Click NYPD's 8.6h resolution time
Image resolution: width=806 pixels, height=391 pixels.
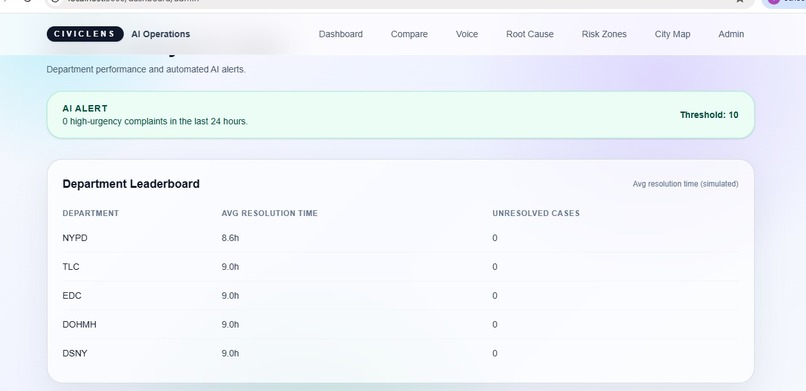tap(230, 238)
